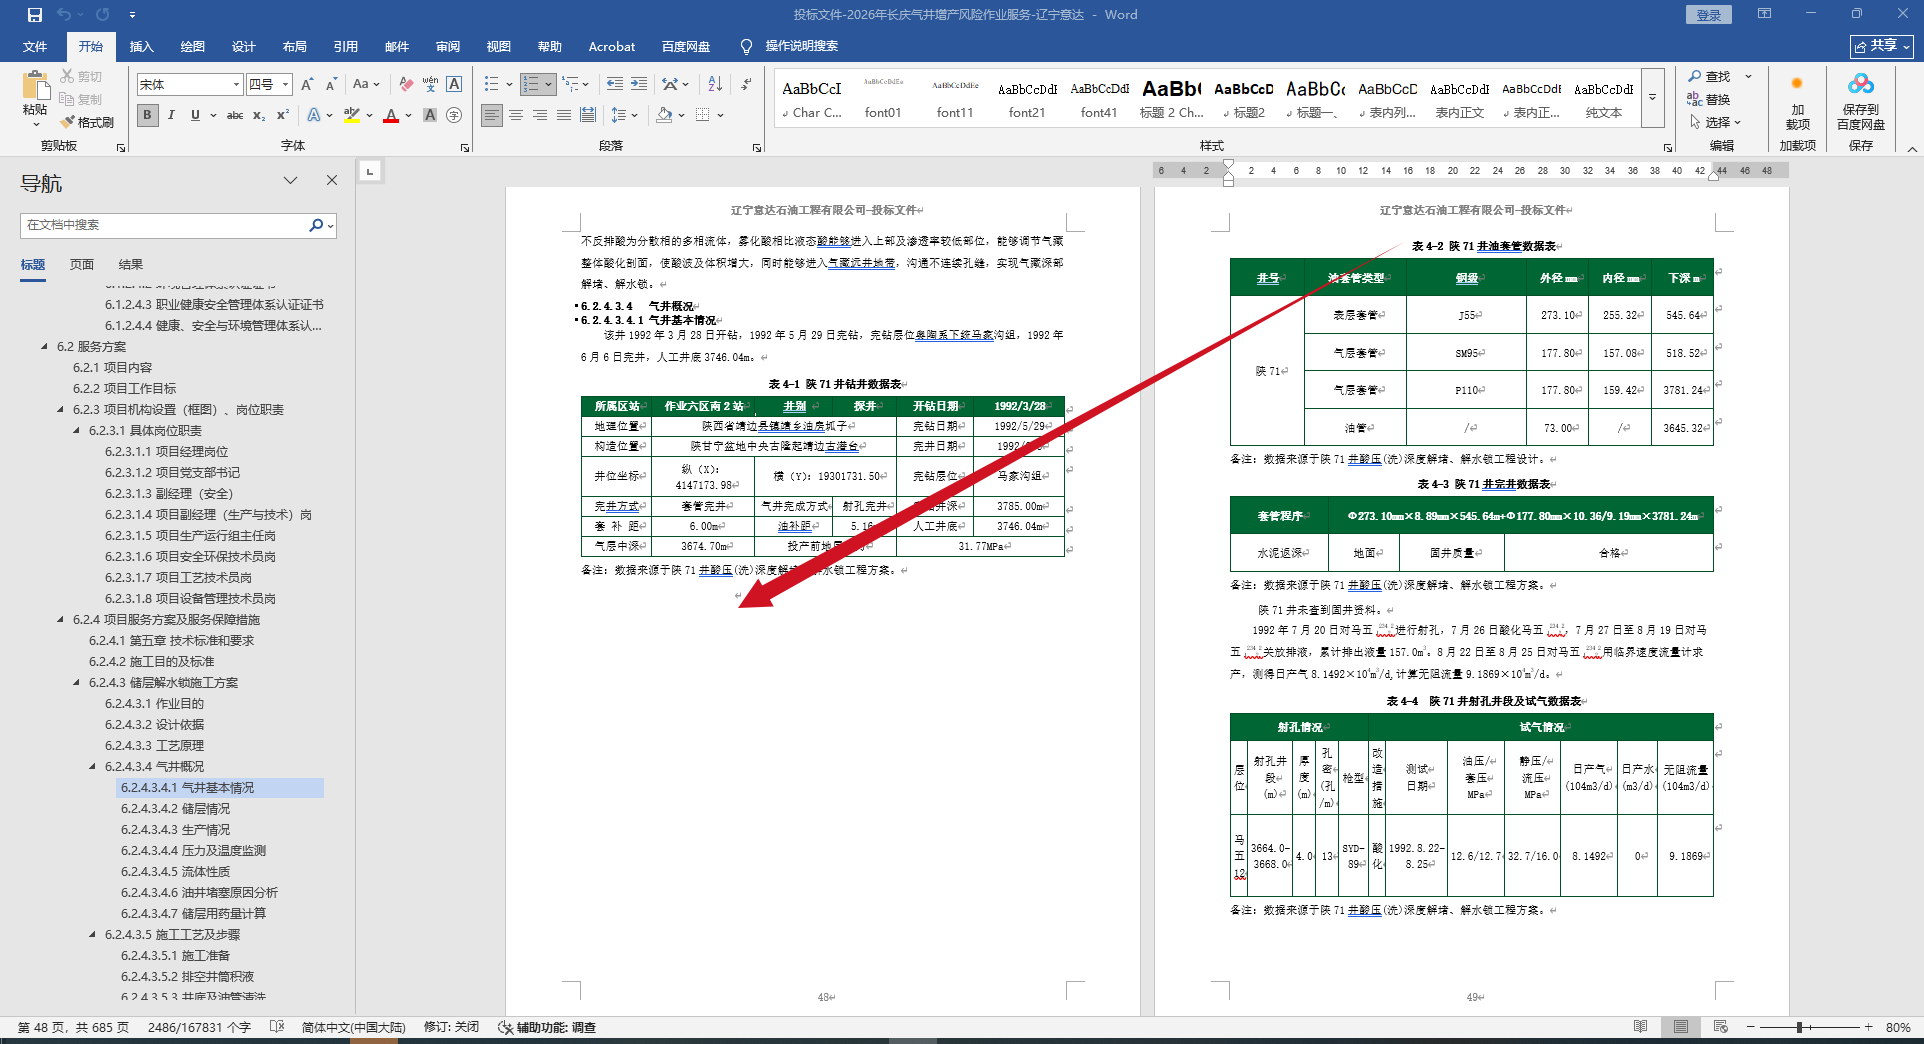Switch navigation pane to 页面 tab
This screenshot has height=1044, width=1924.
point(82,265)
